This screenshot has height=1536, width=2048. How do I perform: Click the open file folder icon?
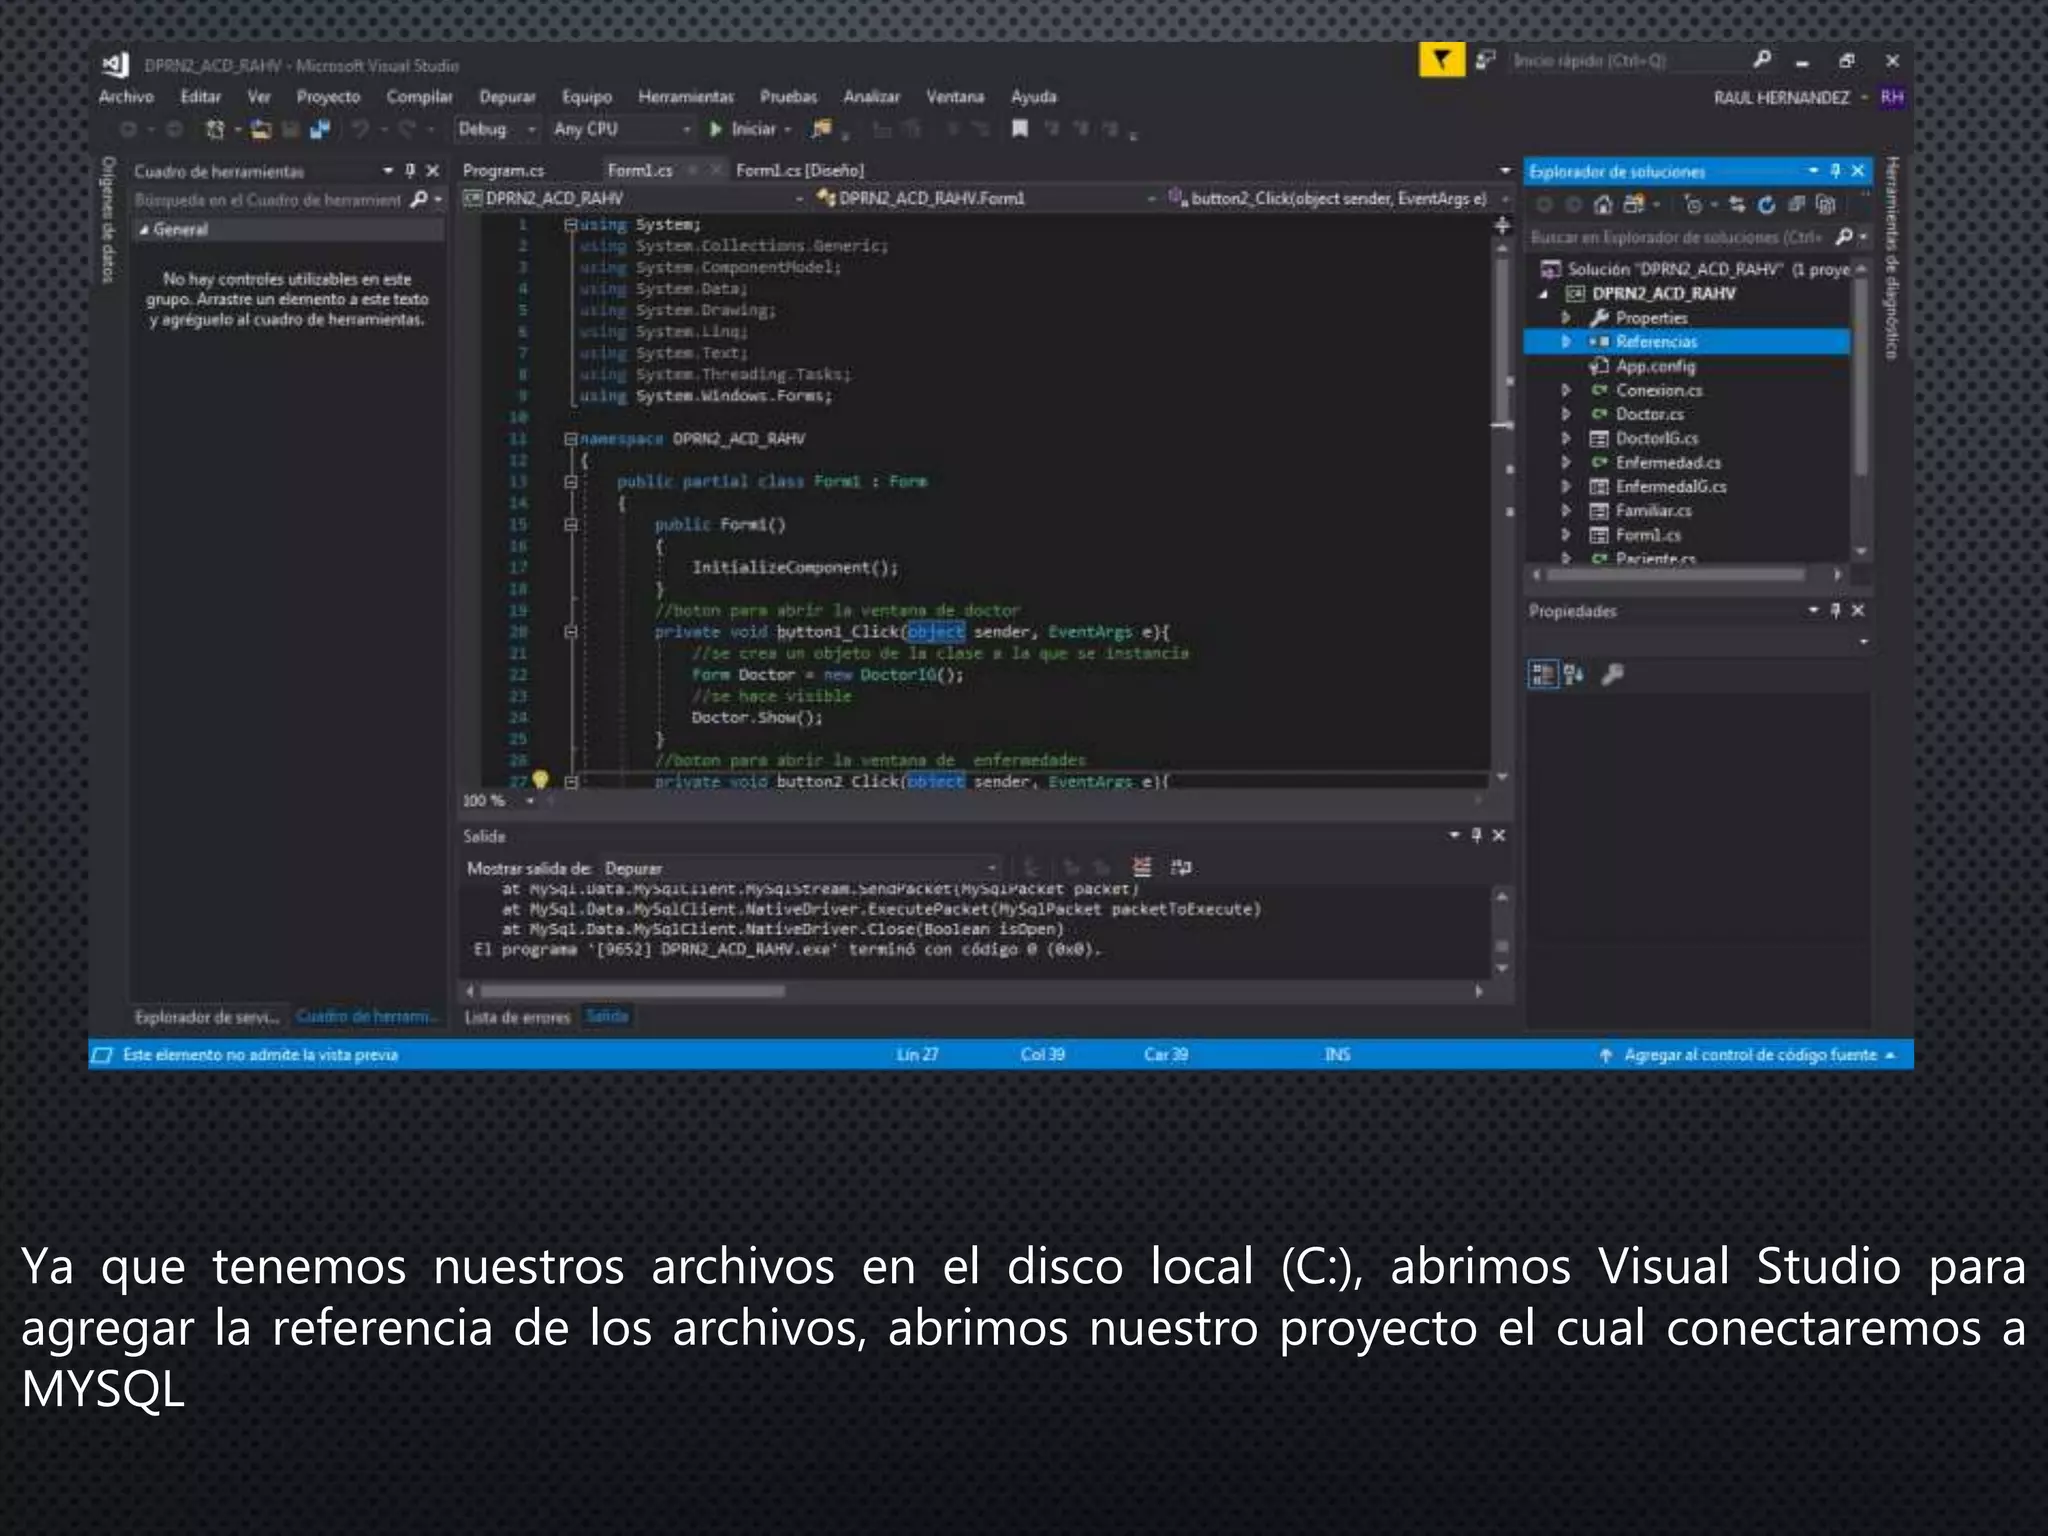tap(261, 129)
